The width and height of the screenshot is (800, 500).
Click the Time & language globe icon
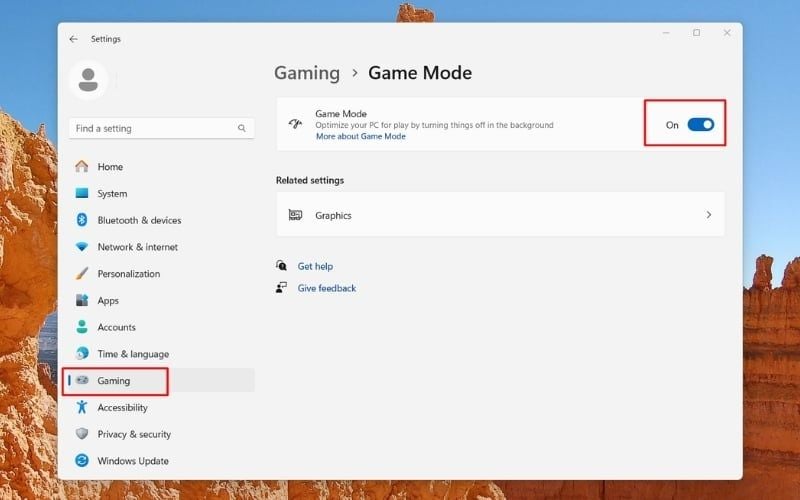[x=82, y=353]
